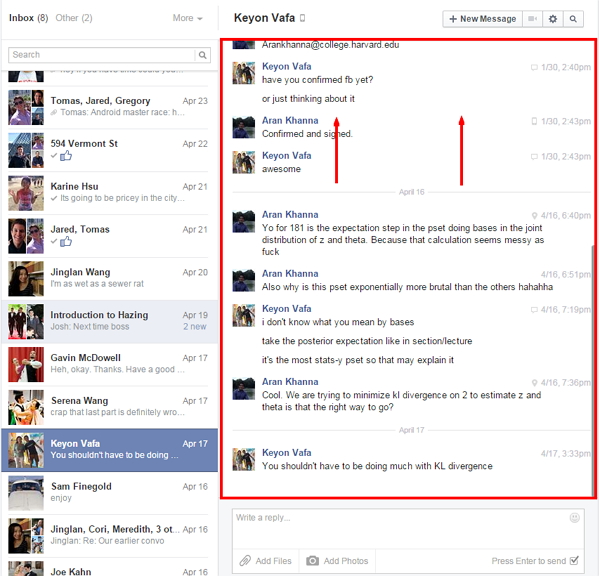Toggle the Press Enter to send checkbox
Screen dimensions: 600x576
click(574, 561)
